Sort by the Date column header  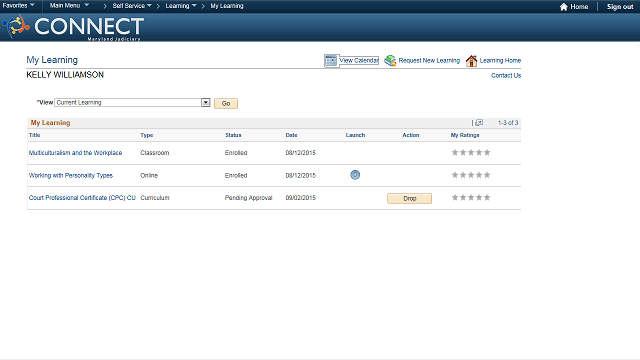(291, 135)
